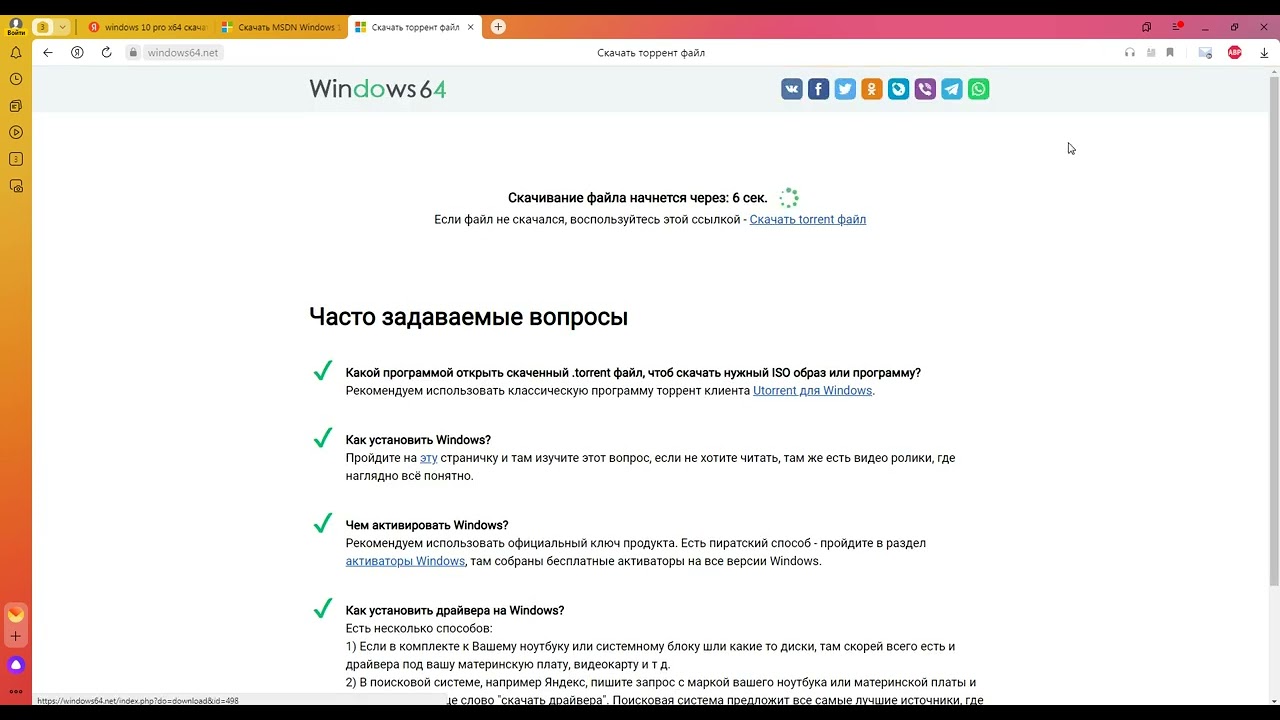Click the 'Как установить Windows?' question
1280x720 pixels.
tap(418, 440)
